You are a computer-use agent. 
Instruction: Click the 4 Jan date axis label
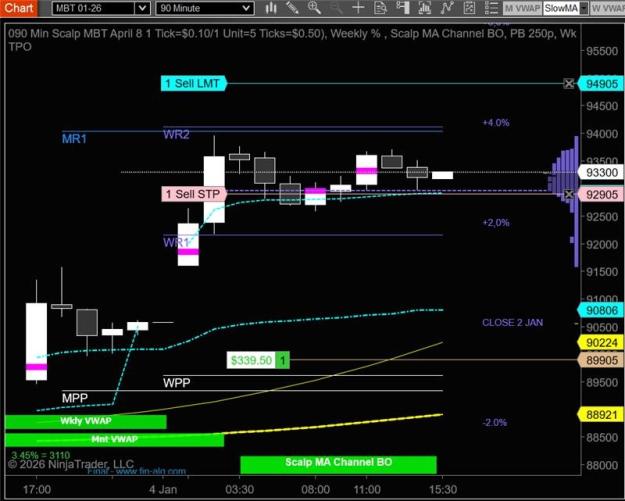(x=163, y=489)
